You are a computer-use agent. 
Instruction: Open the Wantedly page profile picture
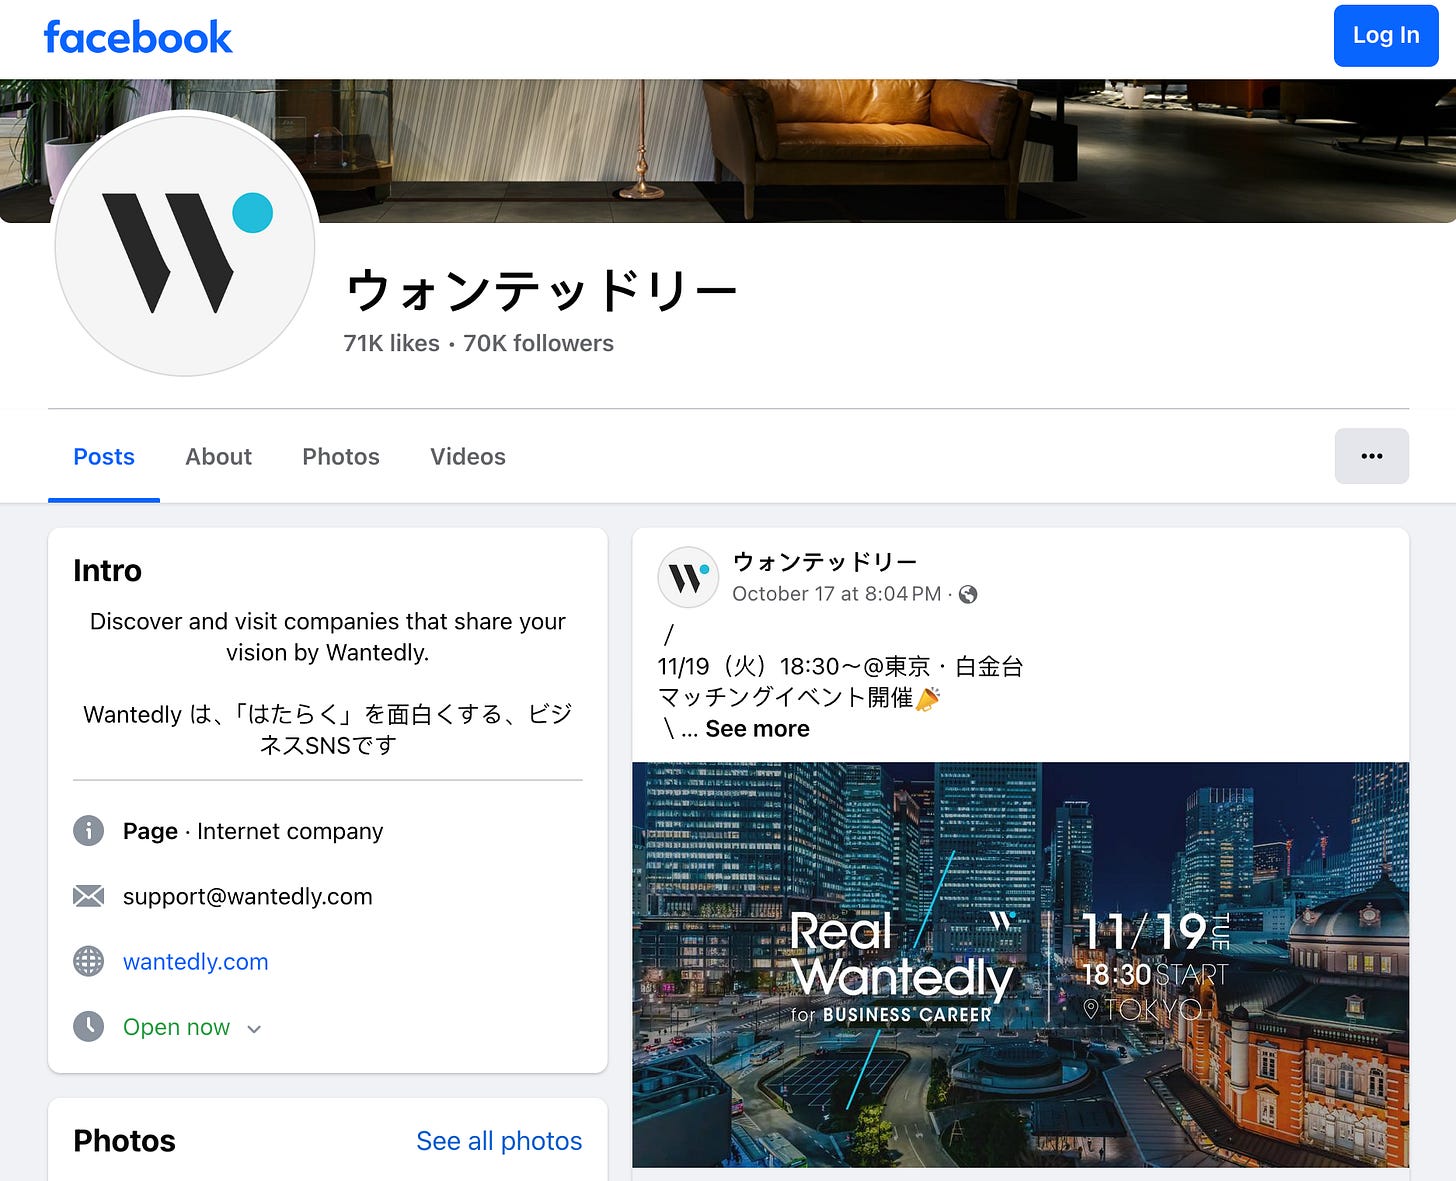(185, 245)
